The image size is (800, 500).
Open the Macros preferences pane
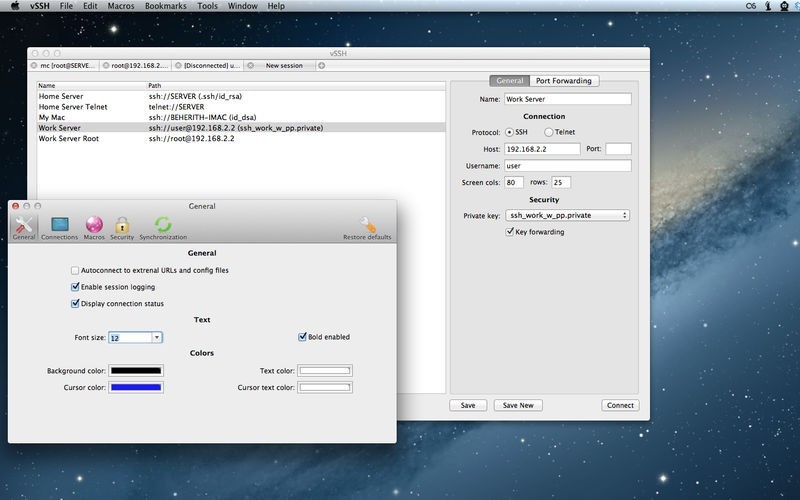tap(94, 227)
